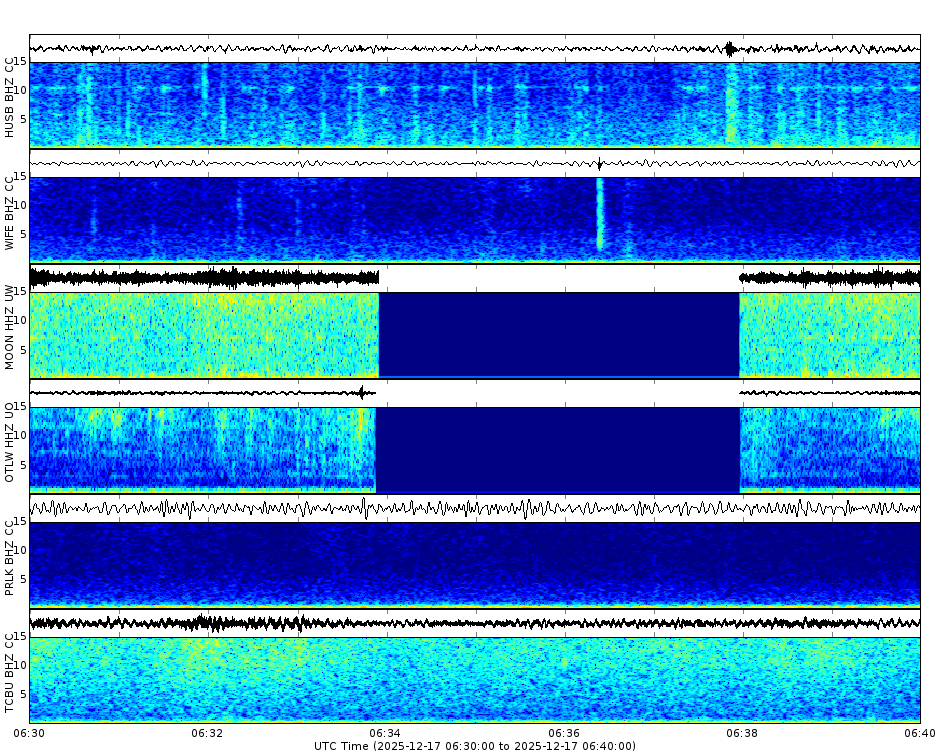This screenshot has height=756, width=950.
Task: Click the UTC Time axis title text
Action: 340,745
